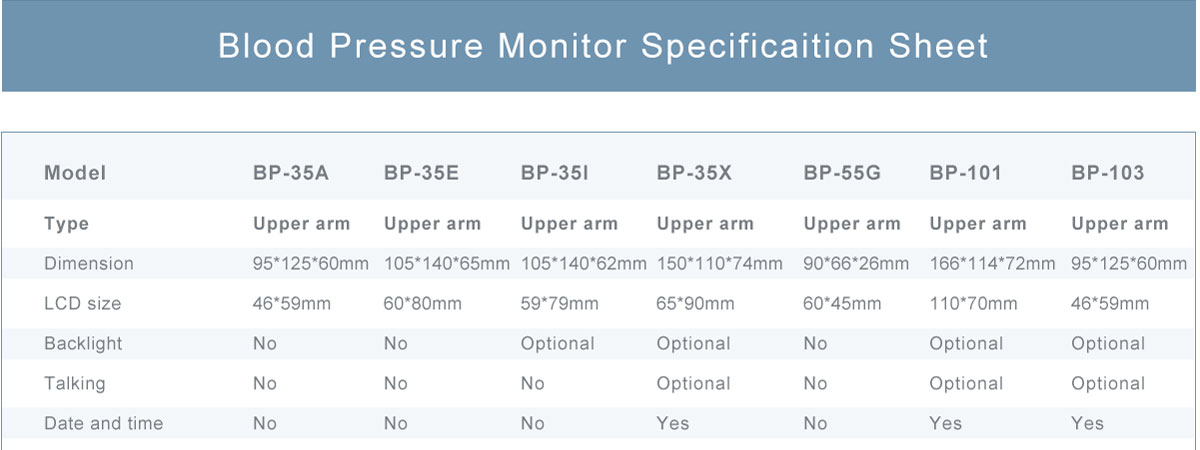Click the 65*90mm LCD size value
1200x450 pixels.
[x=695, y=304]
